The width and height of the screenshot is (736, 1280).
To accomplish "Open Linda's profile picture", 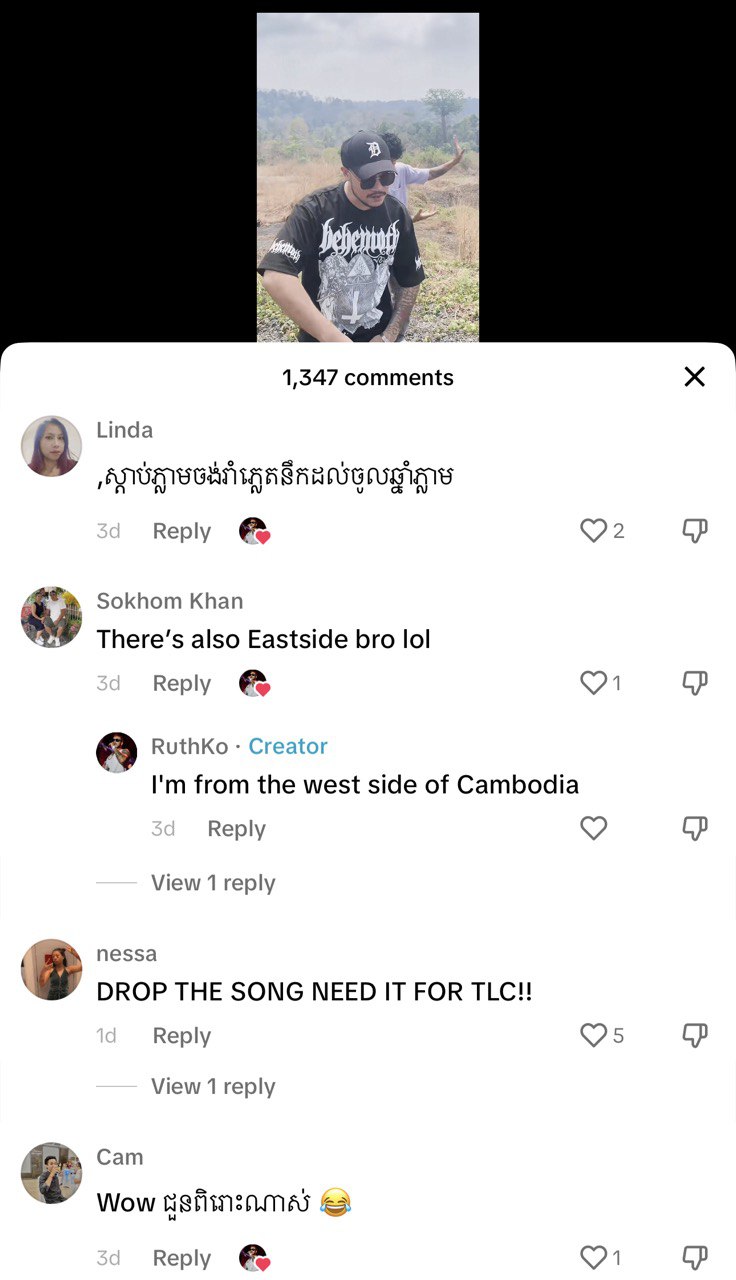I will 51,446.
